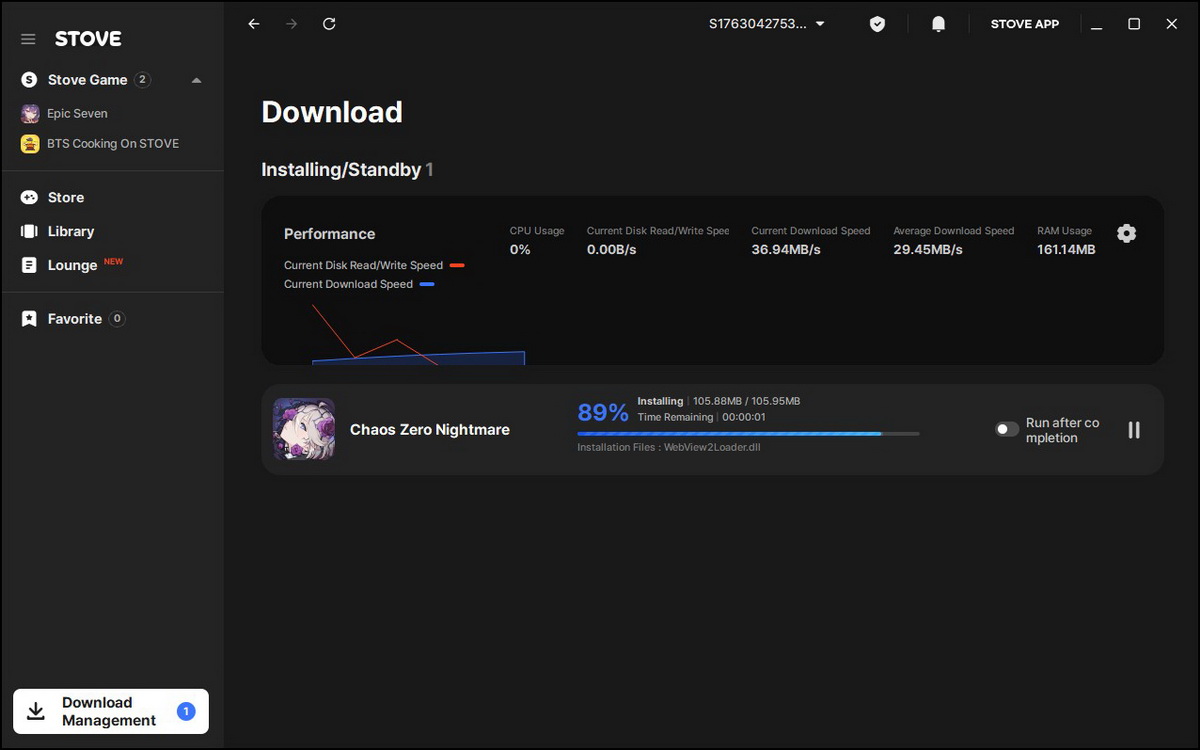Image resolution: width=1200 pixels, height=750 pixels.
Task: Open the security shield icon
Action: click(x=877, y=24)
